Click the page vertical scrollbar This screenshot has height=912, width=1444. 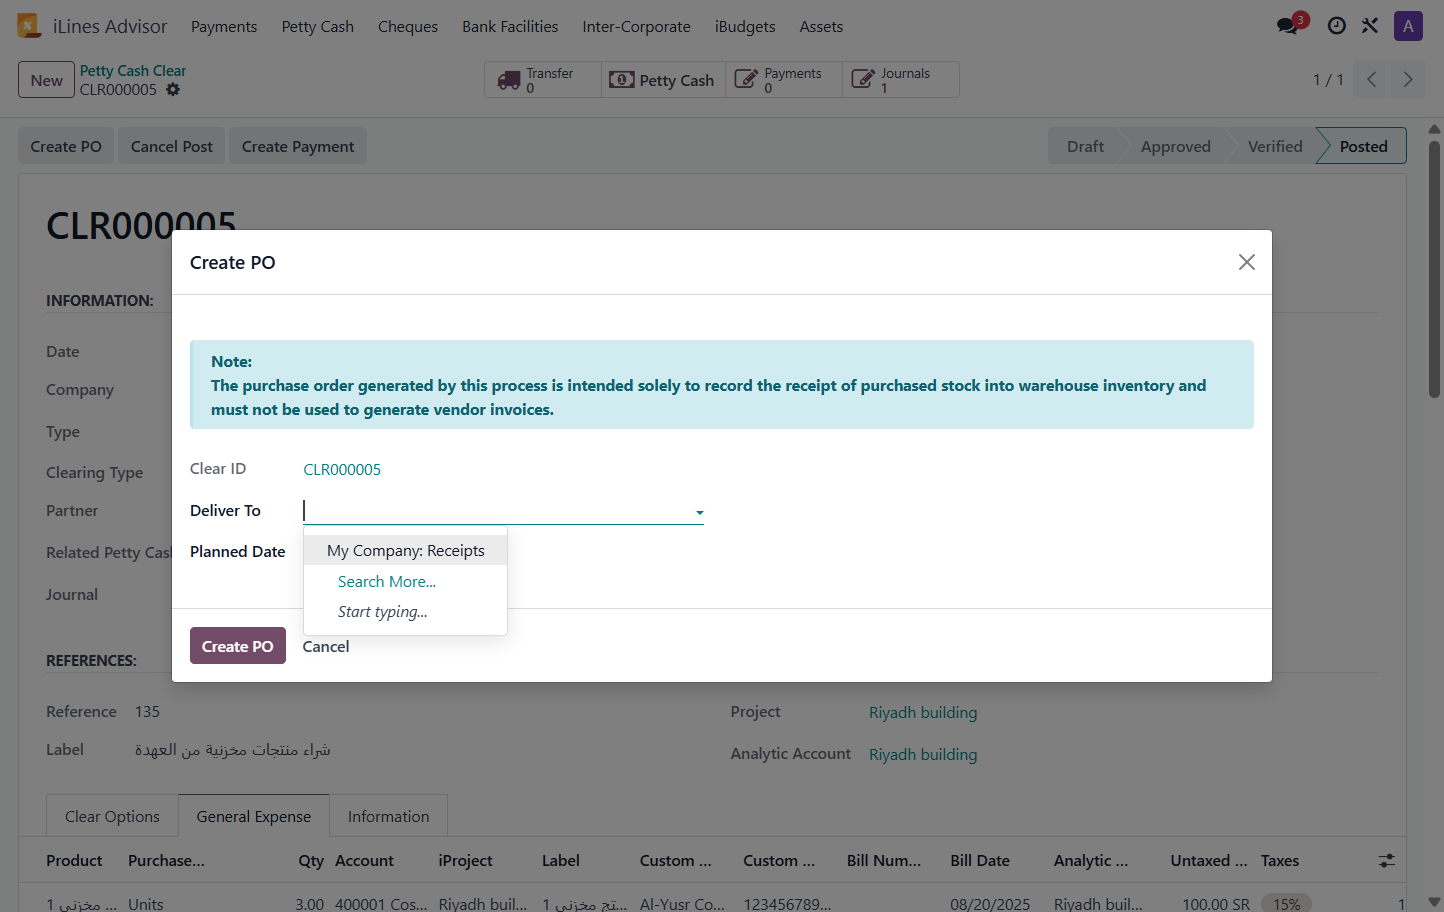pyautogui.click(x=1434, y=270)
